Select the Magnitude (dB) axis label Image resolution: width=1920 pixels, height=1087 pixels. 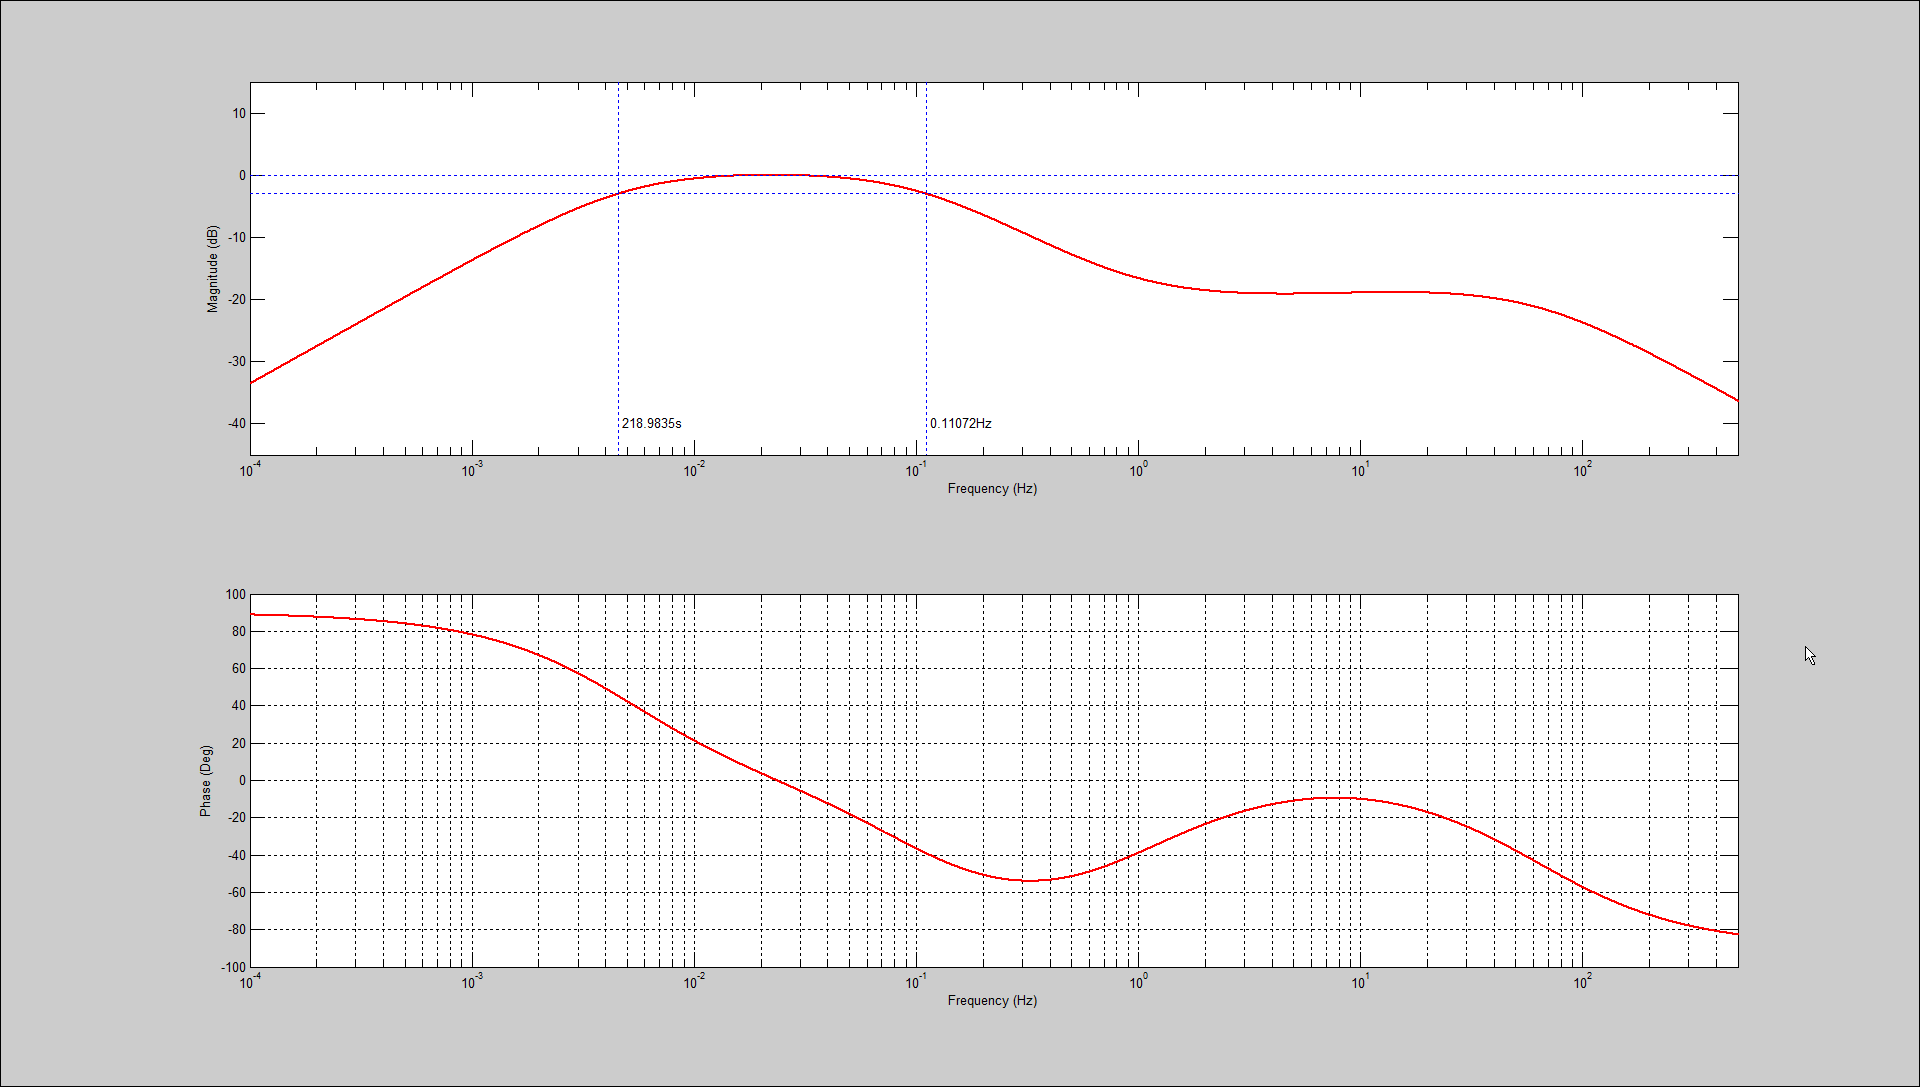212,269
